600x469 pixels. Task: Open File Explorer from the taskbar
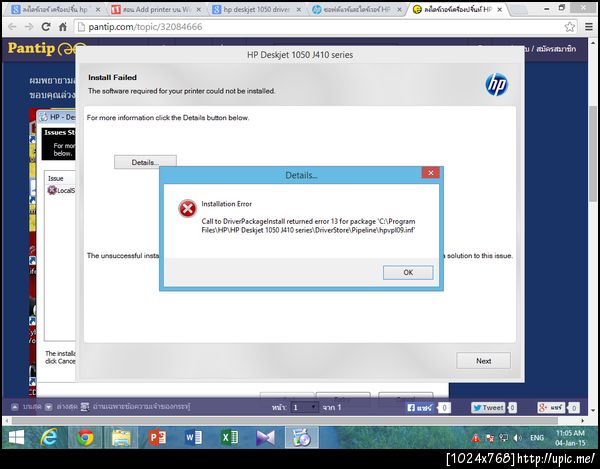[x=121, y=437]
